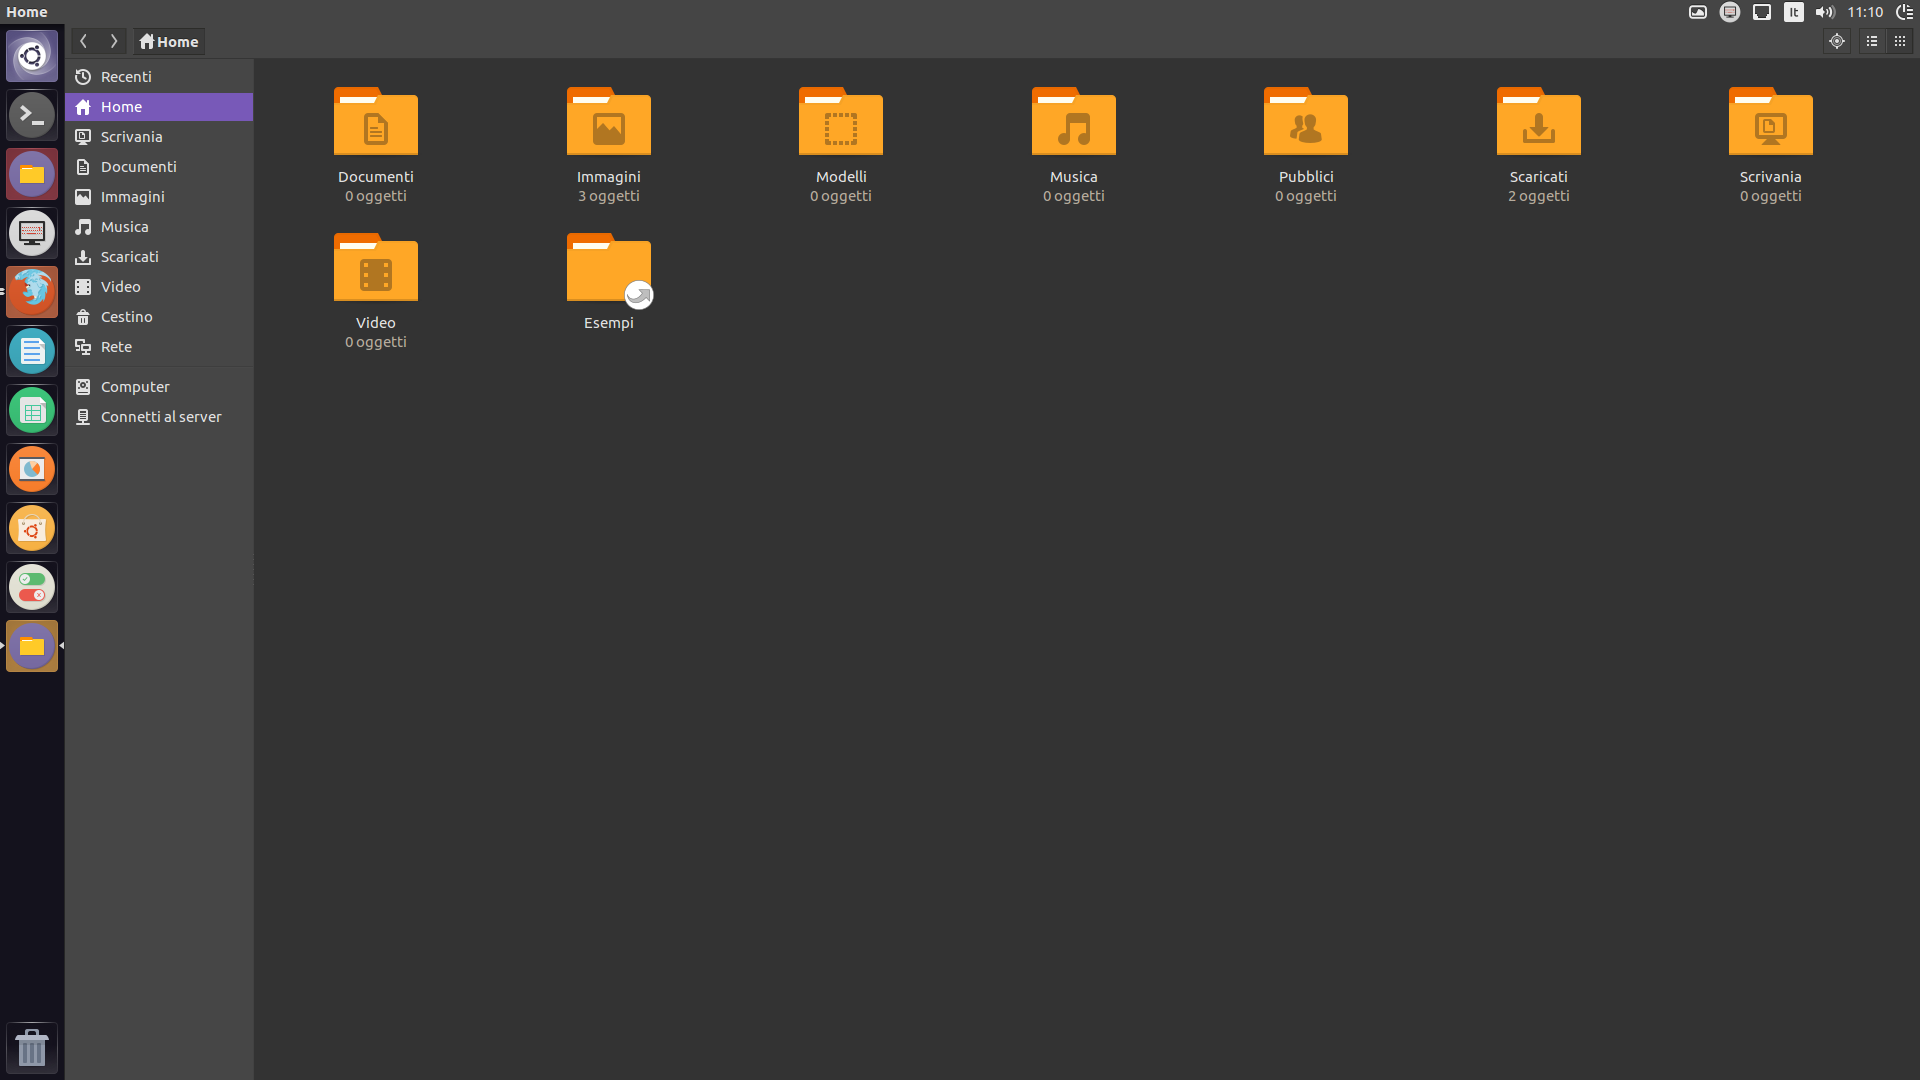Switch to grid icon view
This screenshot has height=1080, width=1920.
[x=1900, y=41]
